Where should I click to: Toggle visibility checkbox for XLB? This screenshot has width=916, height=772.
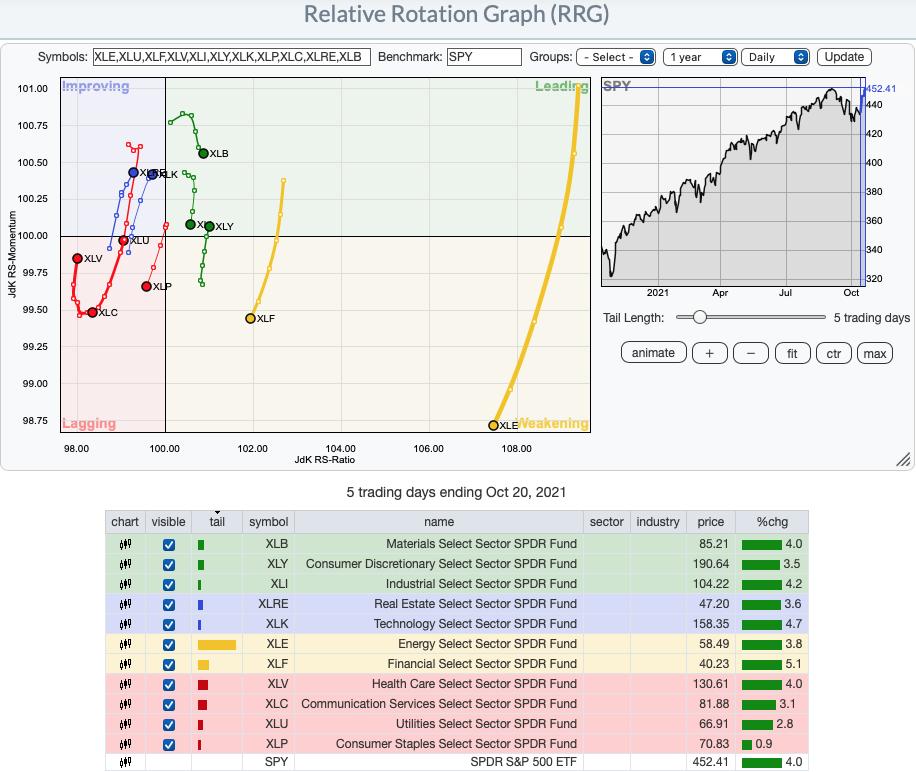[x=169, y=545]
